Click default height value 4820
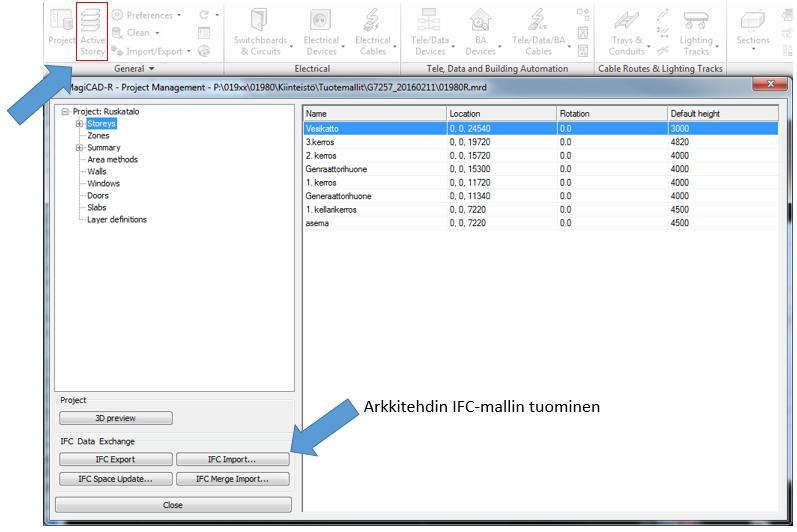The height and width of the screenshot is (532, 797). (x=680, y=142)
